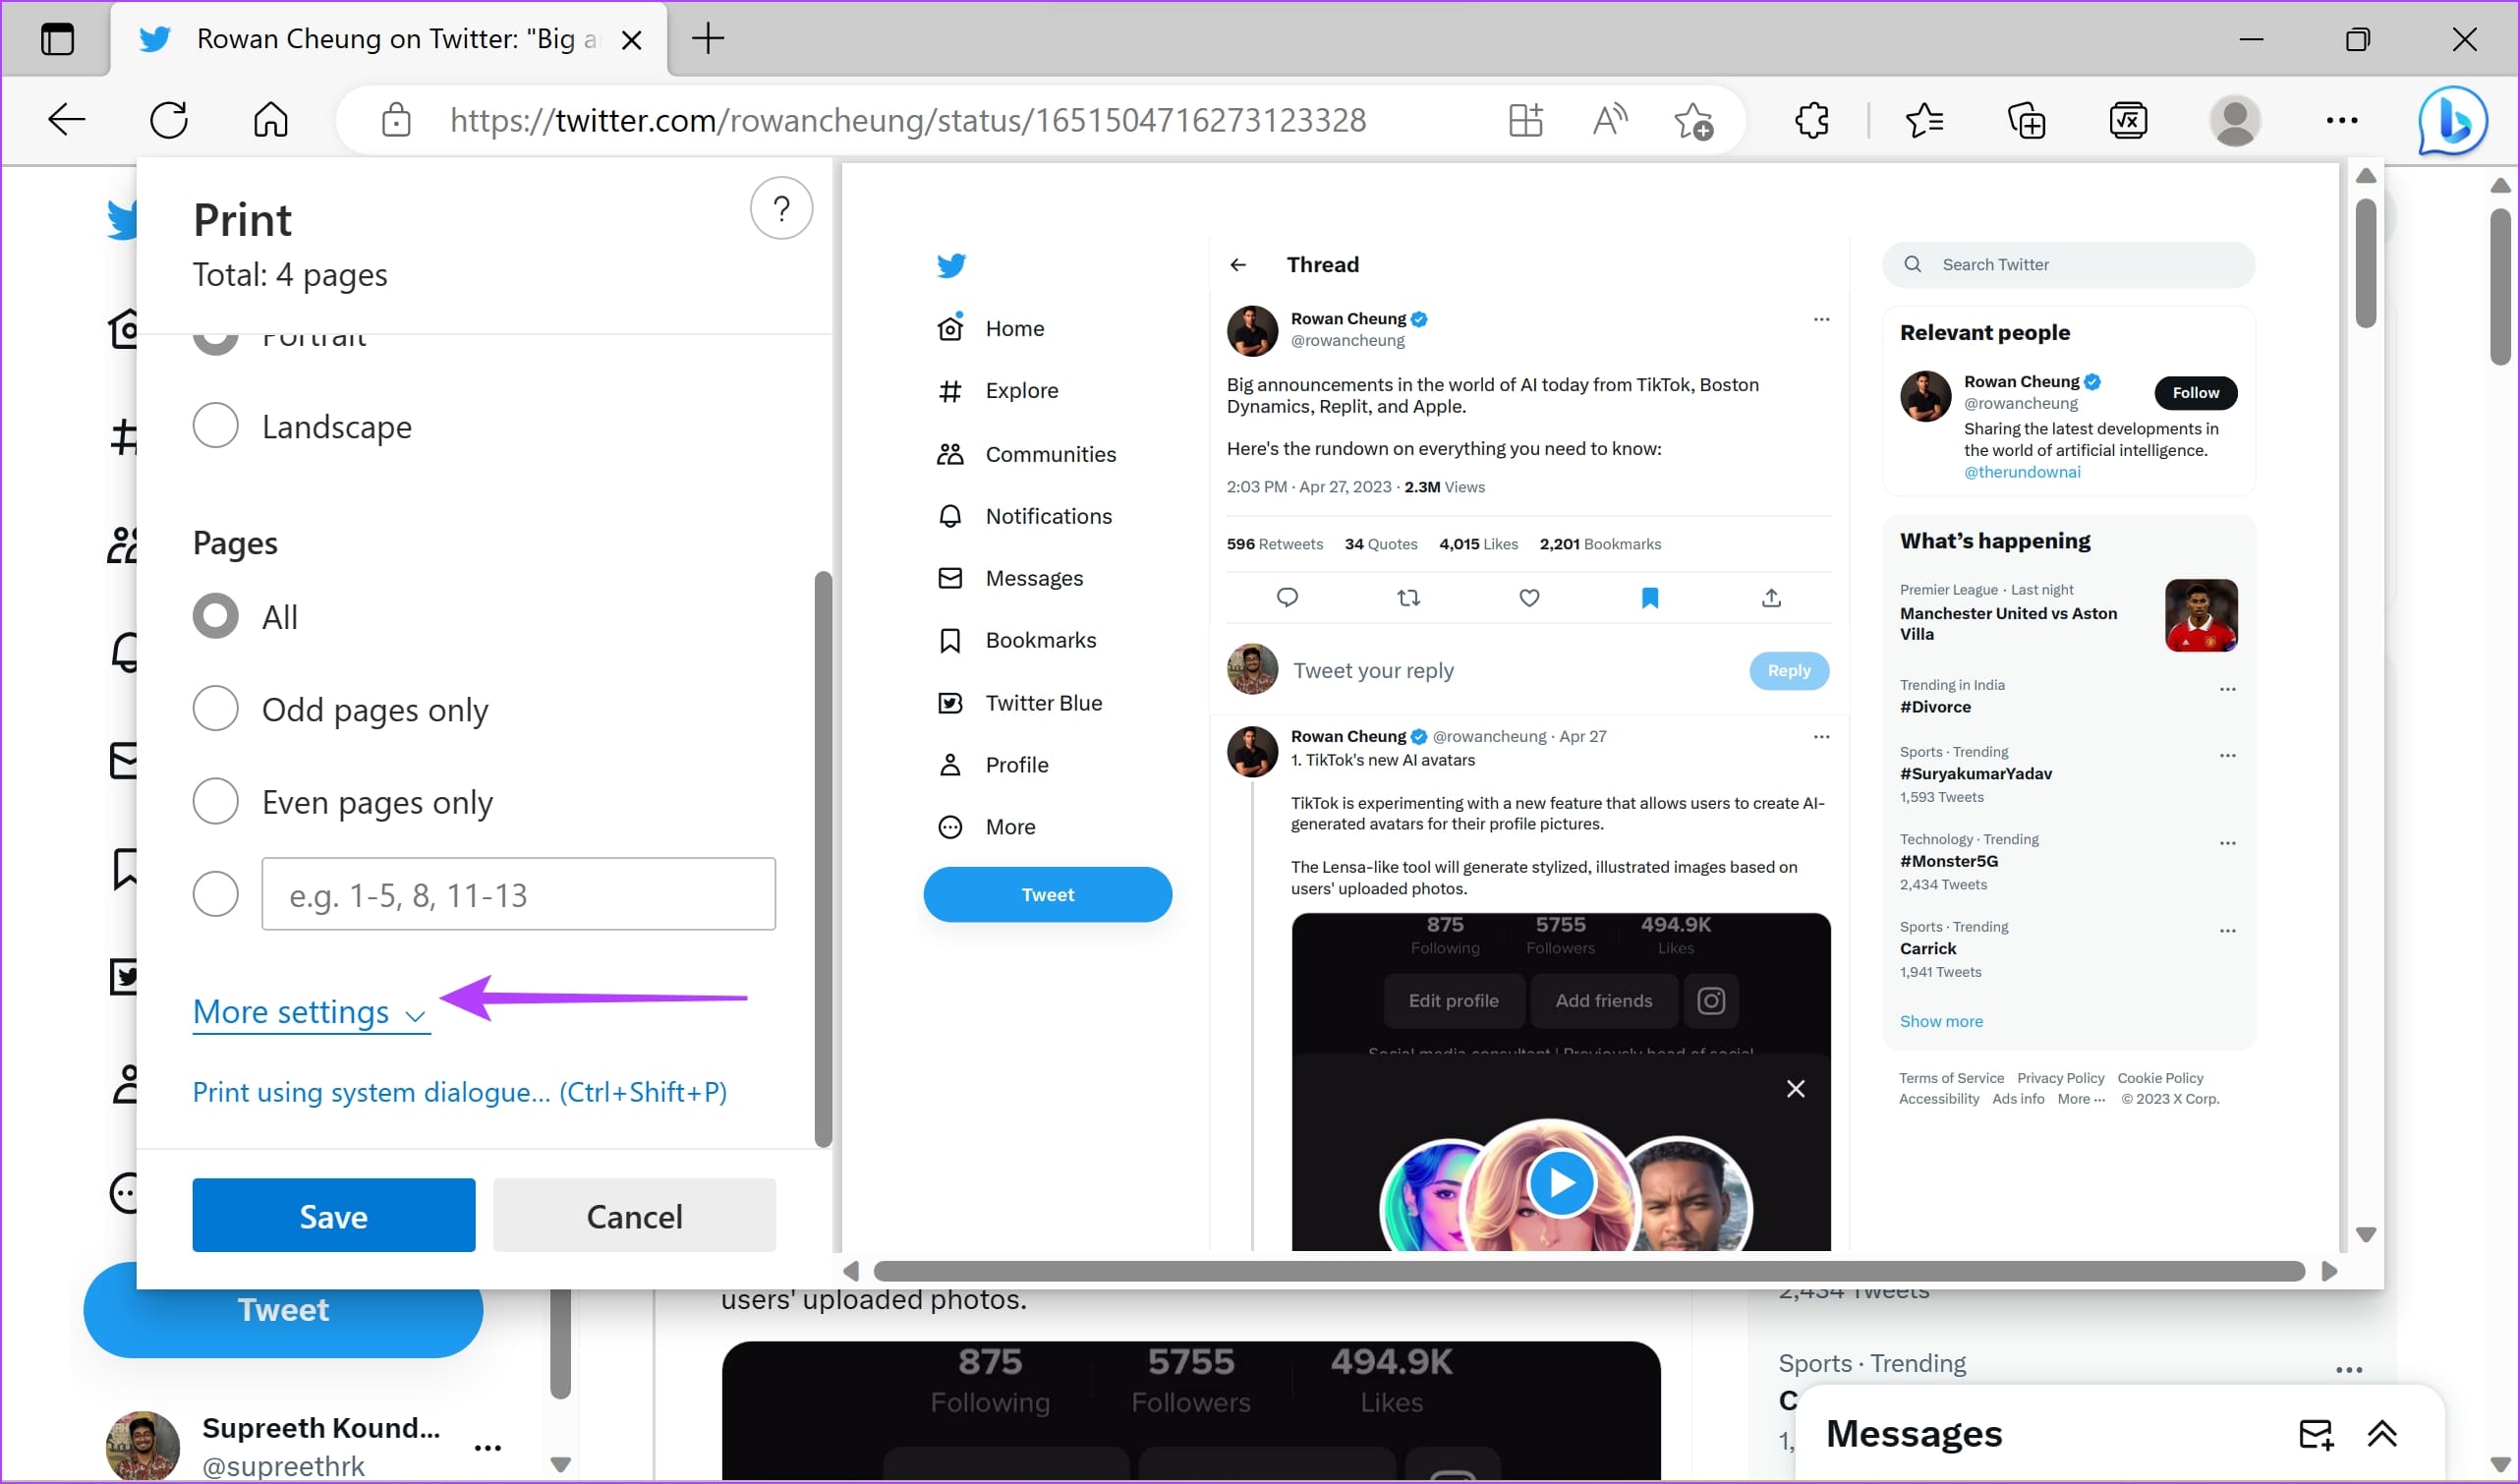This screenshot has height=1484, width=2520.
Task: Add this page to favorites star icon
Action: (1693, 121)
